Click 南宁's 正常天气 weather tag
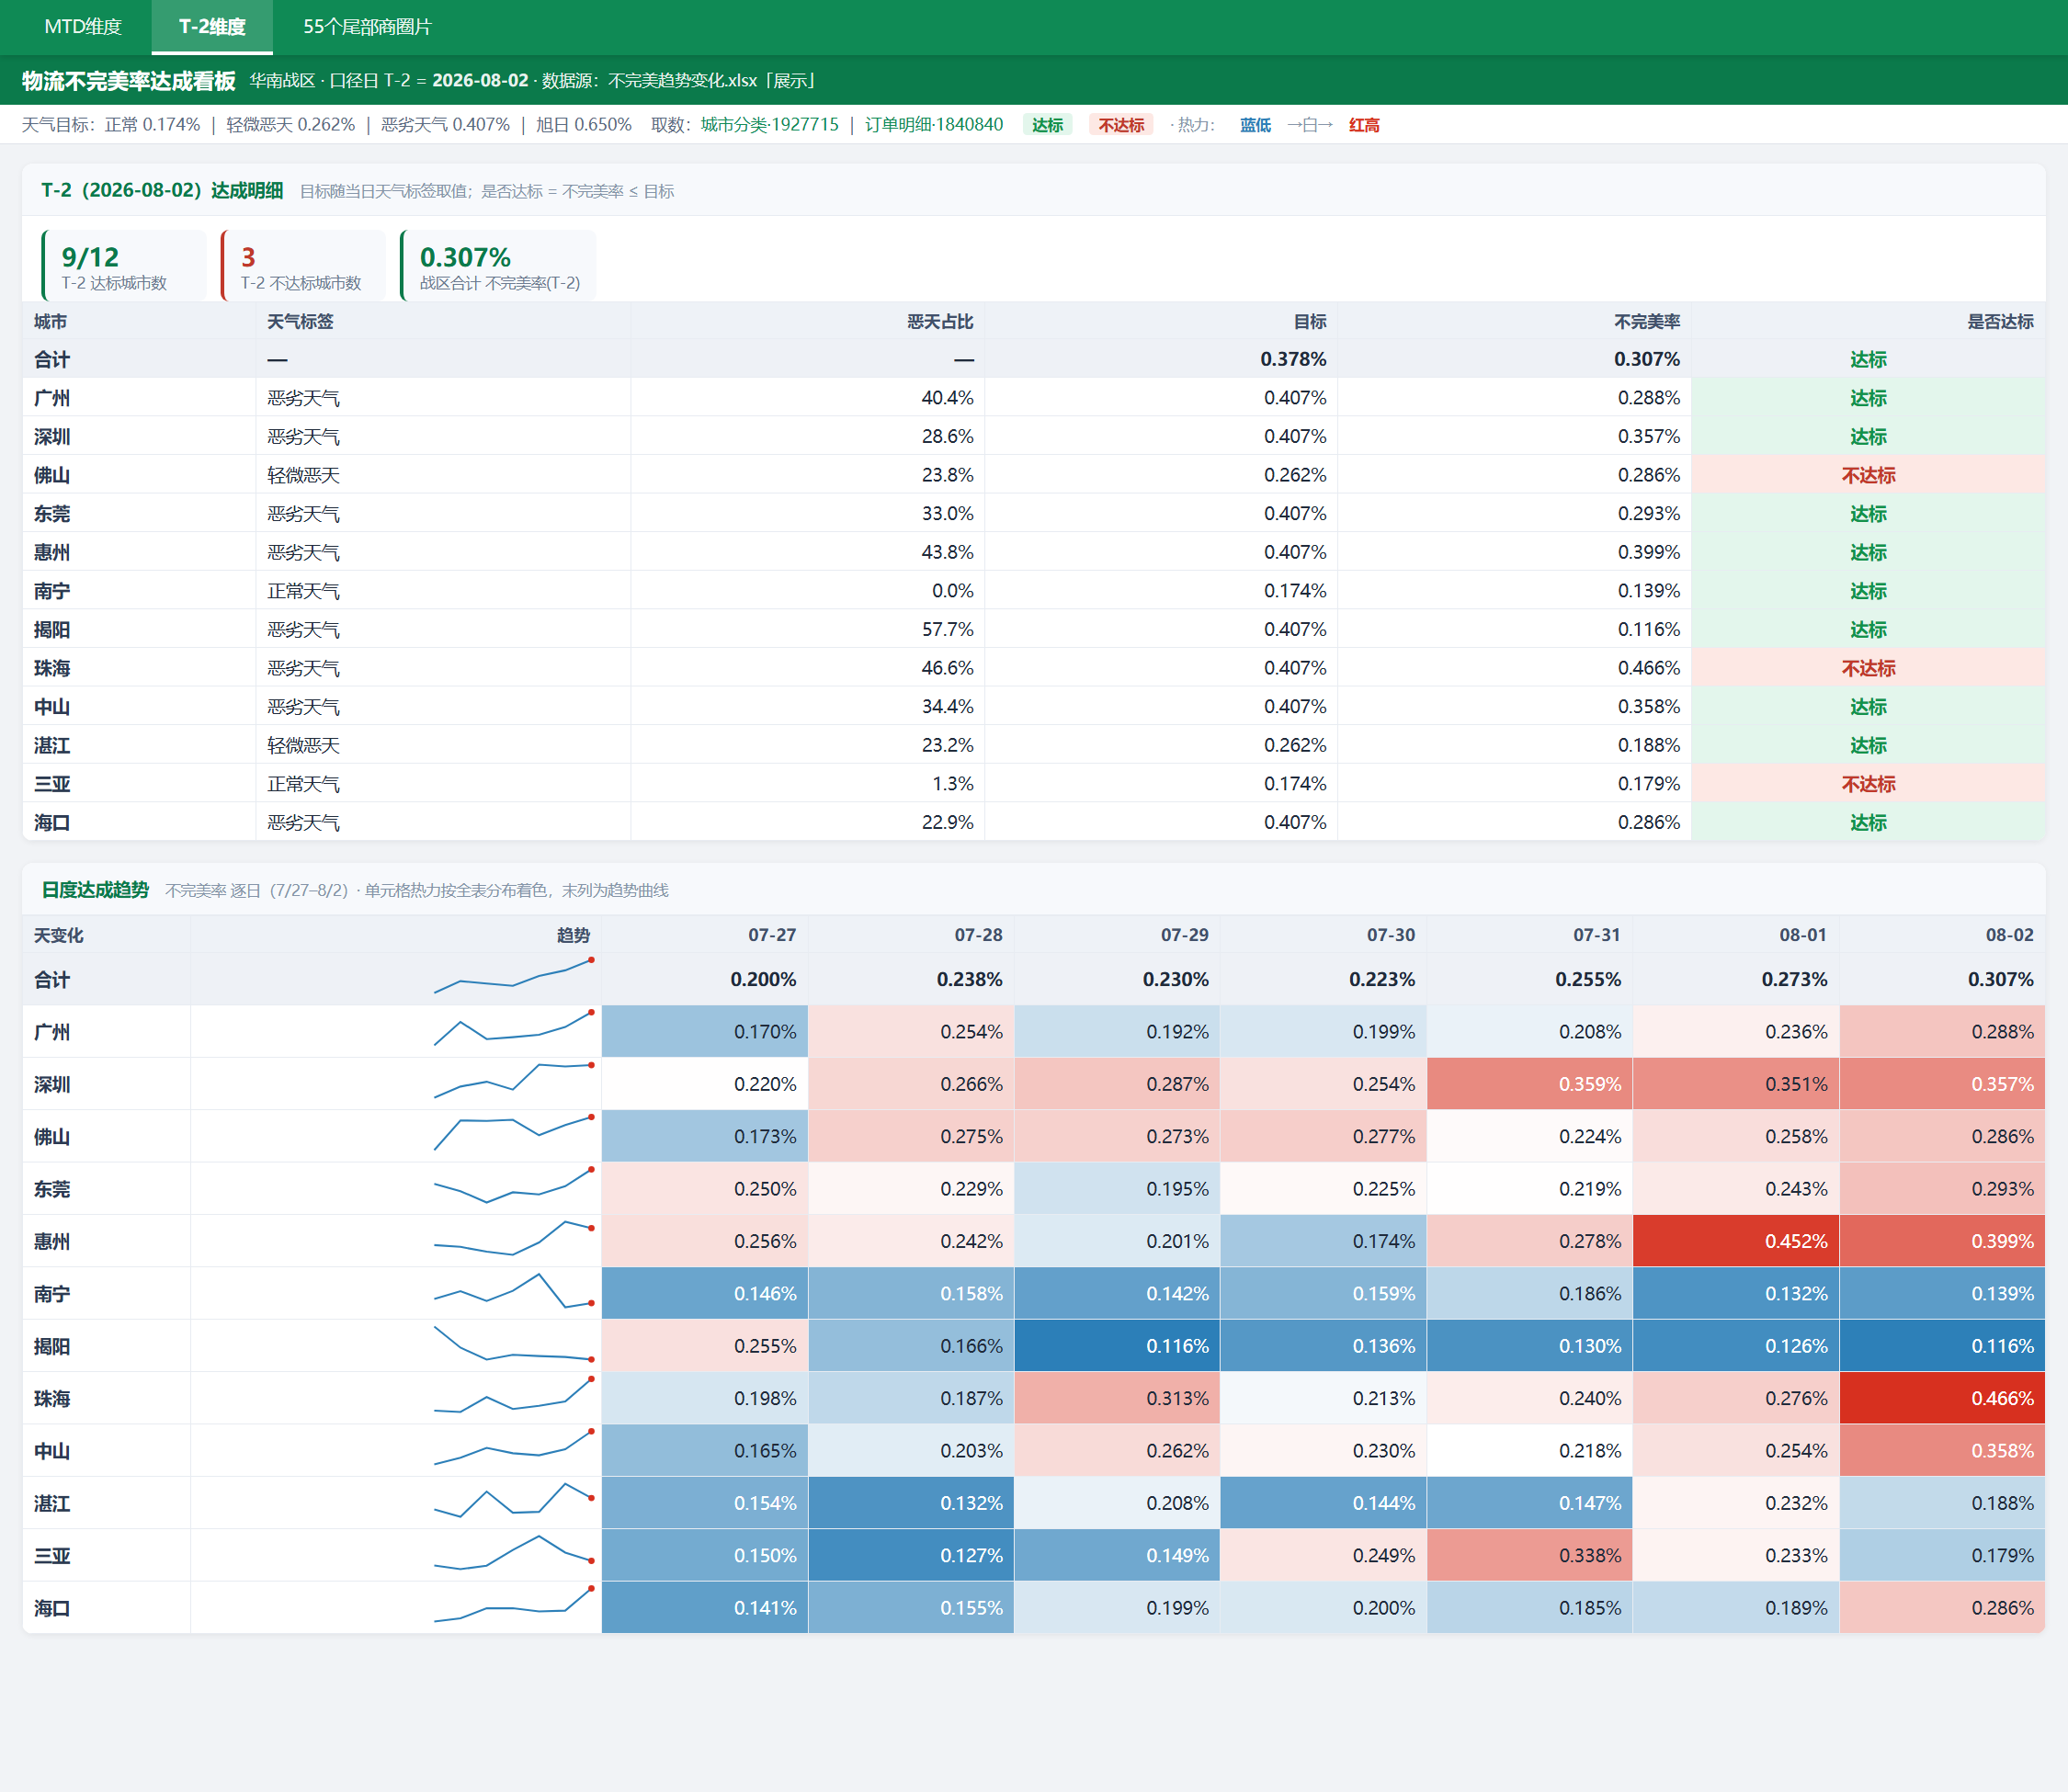The height and width of the screenshot is (1792, 2068). click(303, 591)
